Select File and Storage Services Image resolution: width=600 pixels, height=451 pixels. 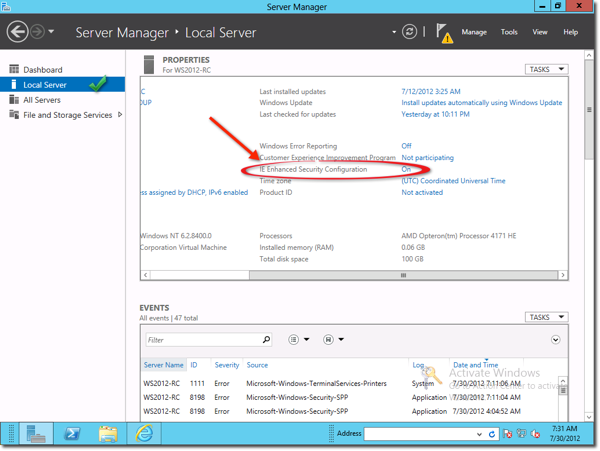click(x=67, y=115)
